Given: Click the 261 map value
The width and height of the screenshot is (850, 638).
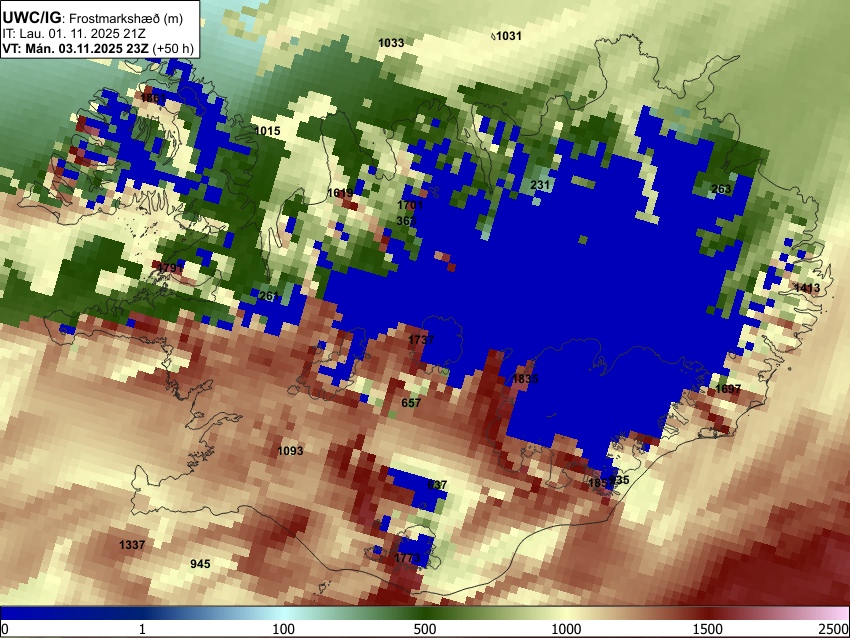Looking at the screenshot, I should (x=269, y=296).
